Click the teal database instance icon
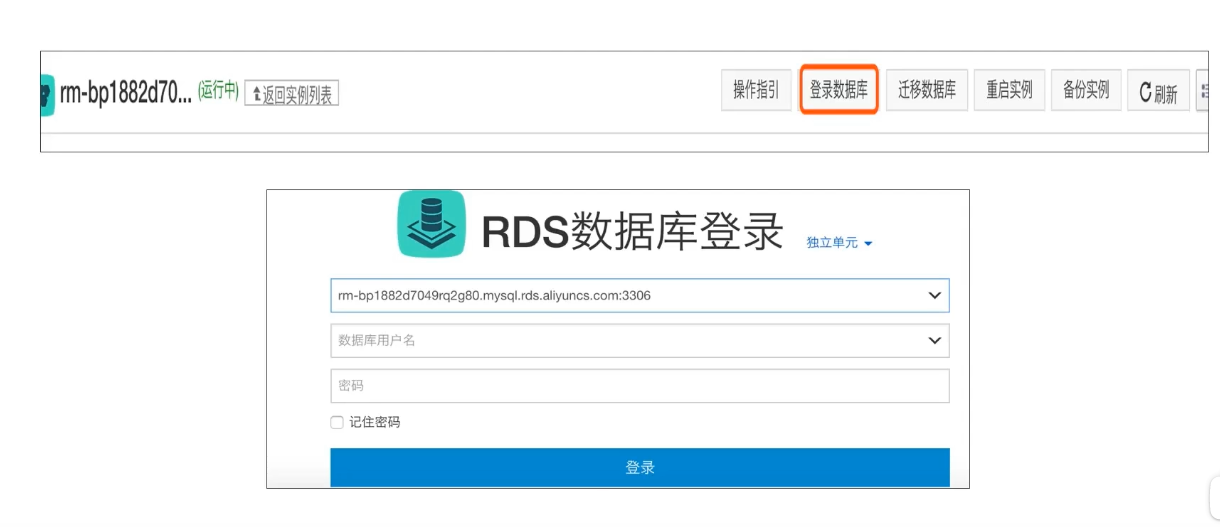 [x=47, y=95]
